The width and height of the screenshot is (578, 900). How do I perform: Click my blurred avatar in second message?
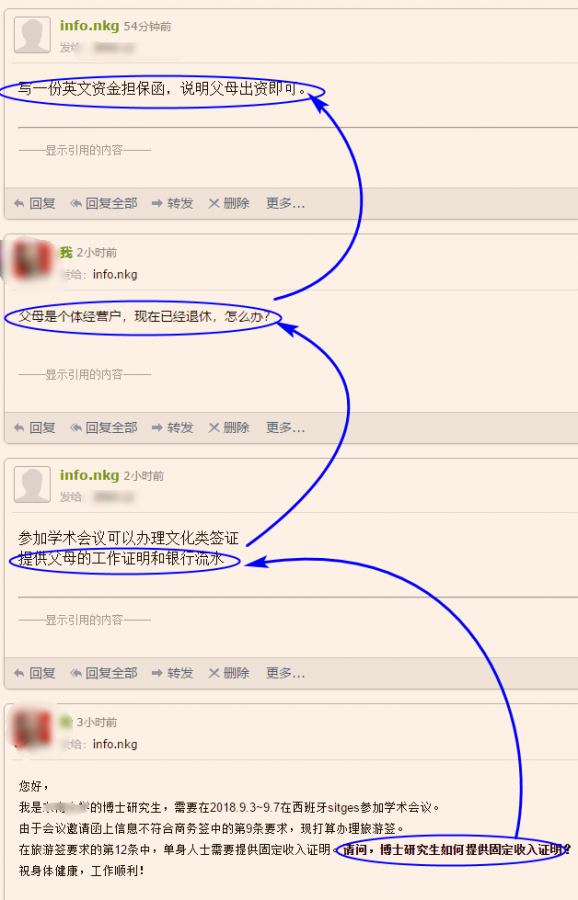click(x=30, y=258)
